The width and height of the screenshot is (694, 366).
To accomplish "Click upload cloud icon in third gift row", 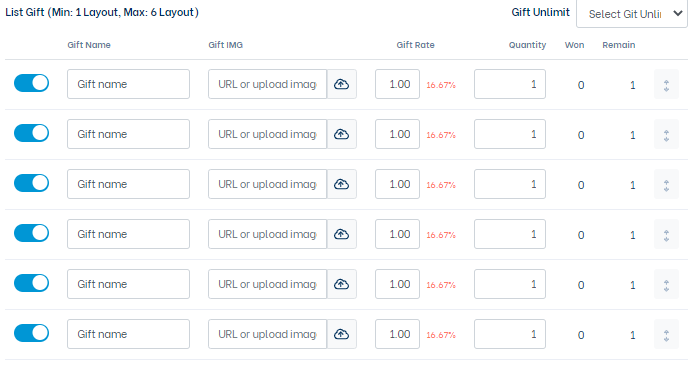I will 341,184.
